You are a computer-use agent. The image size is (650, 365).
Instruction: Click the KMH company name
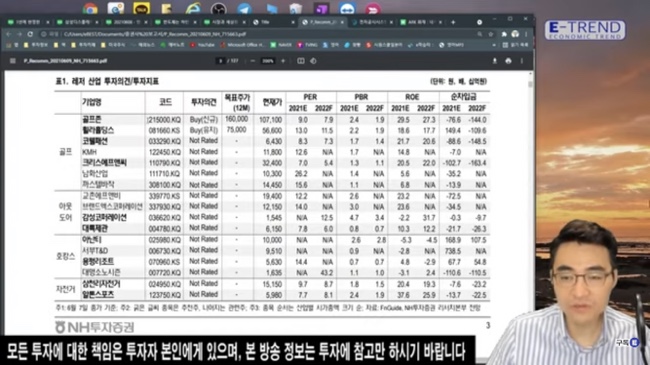pos(89,152)
